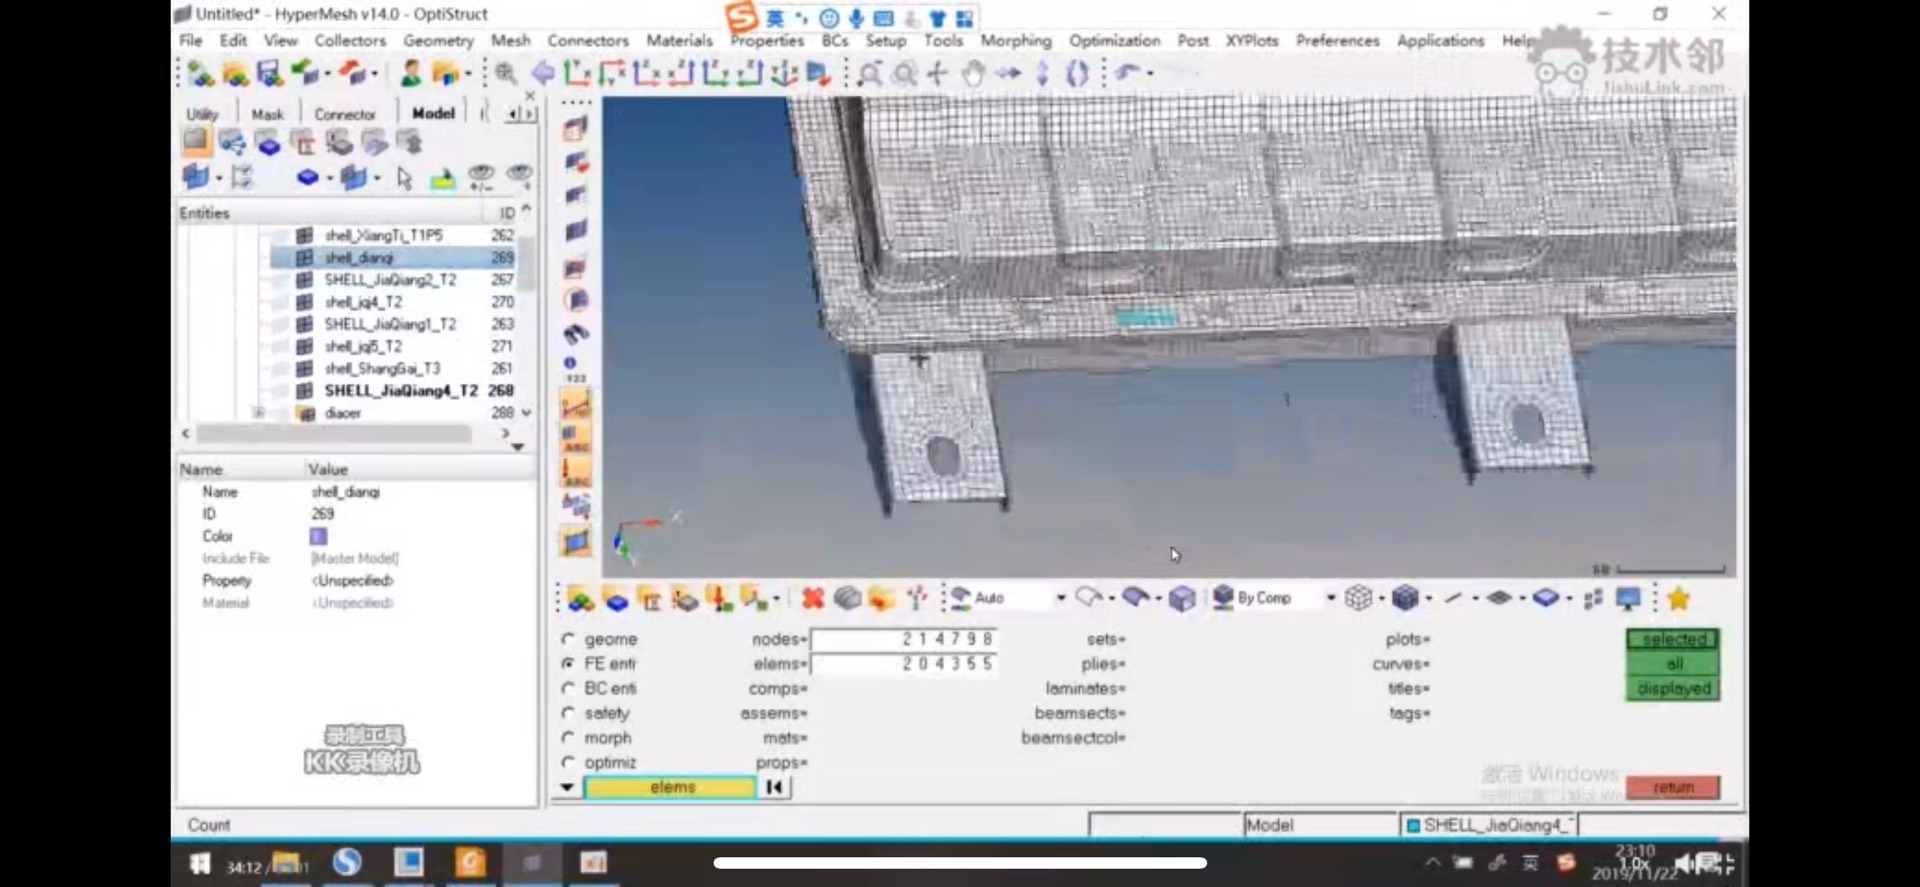Click the yellow star favorites icon
This screenshot has height=887, width=1920.
coord(1678,598)
